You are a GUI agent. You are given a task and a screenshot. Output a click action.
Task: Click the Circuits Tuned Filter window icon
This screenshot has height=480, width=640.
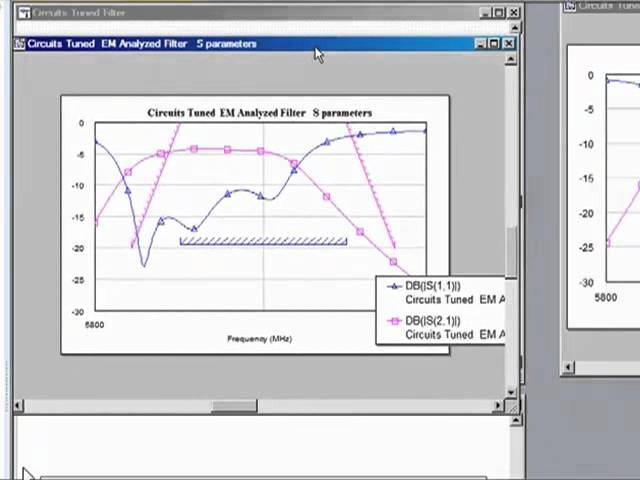[x=24, y=13]
